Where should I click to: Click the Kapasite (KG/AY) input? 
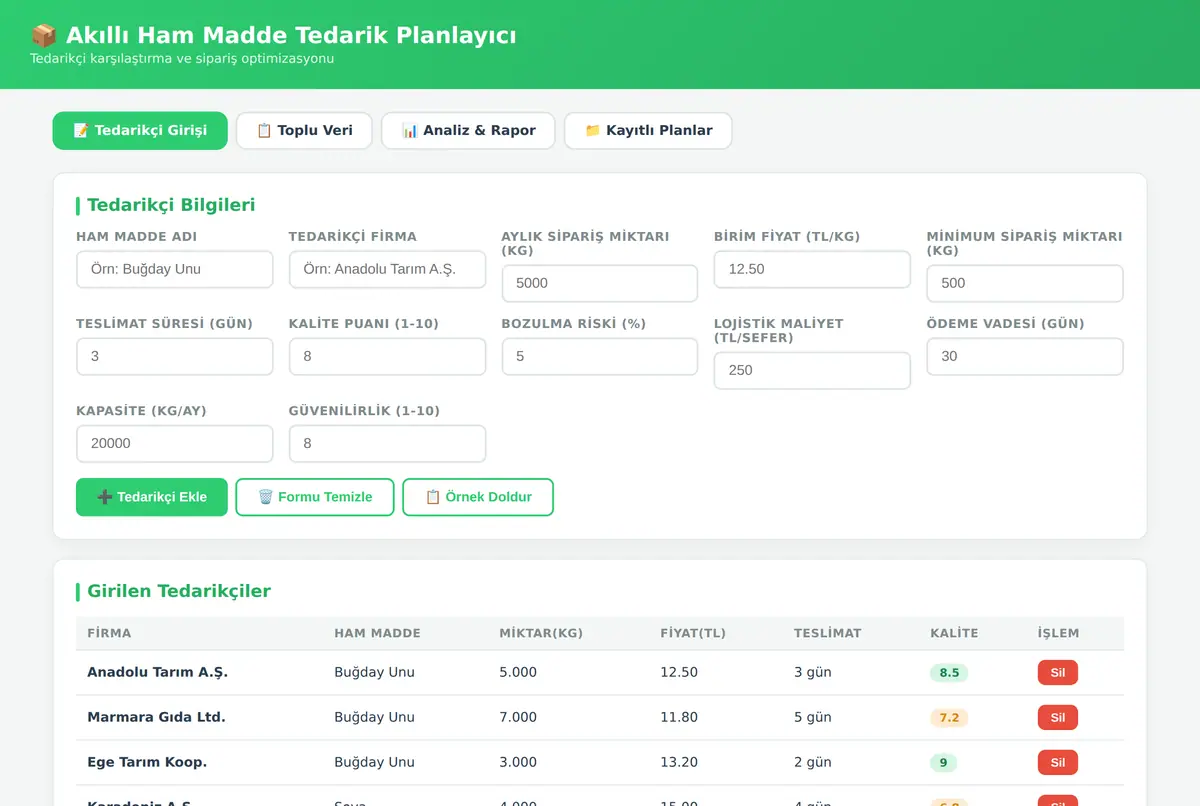[x=175, y=443]
